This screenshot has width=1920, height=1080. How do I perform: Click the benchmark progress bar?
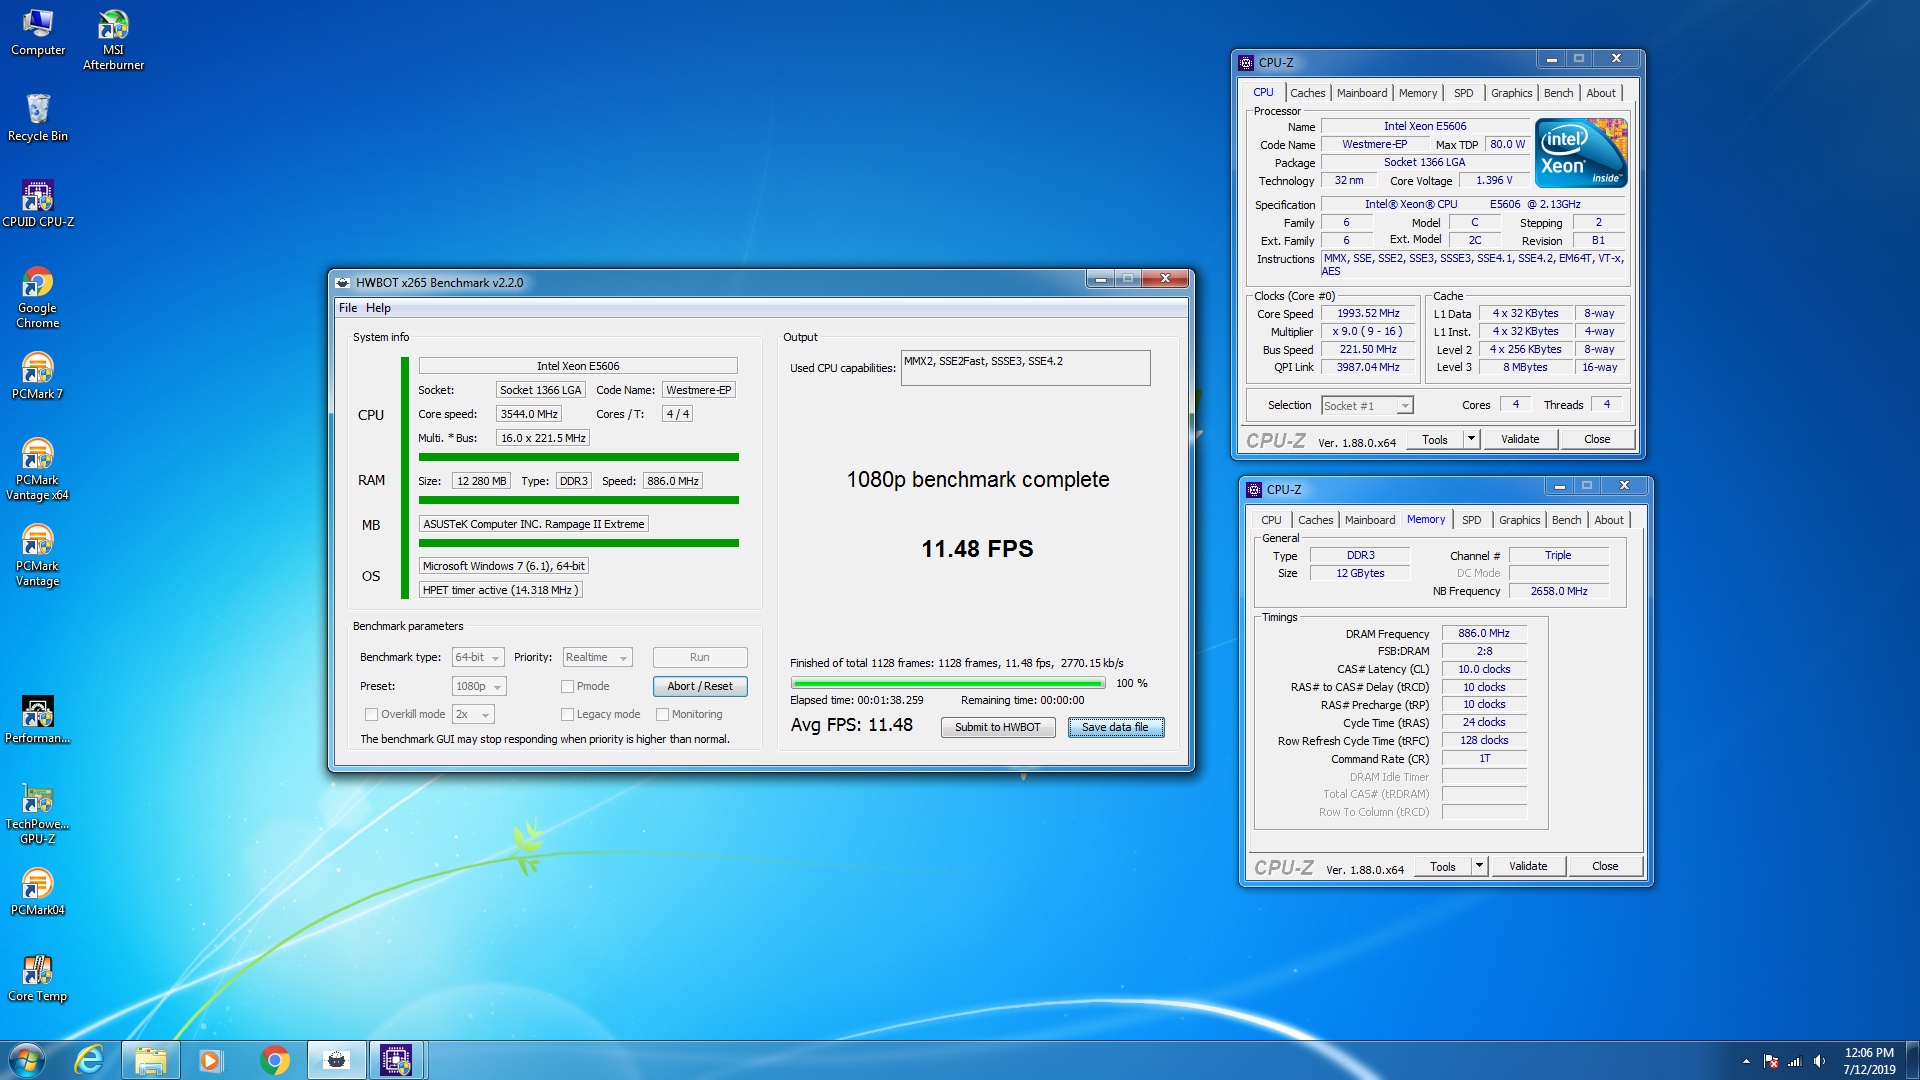click(x=948, y=684)
